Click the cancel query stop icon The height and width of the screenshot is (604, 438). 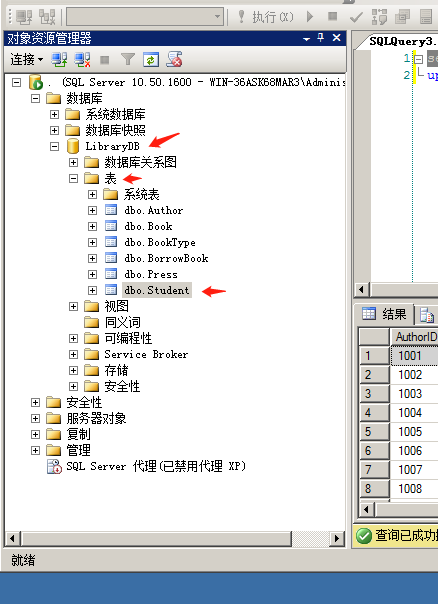point(332,16)
